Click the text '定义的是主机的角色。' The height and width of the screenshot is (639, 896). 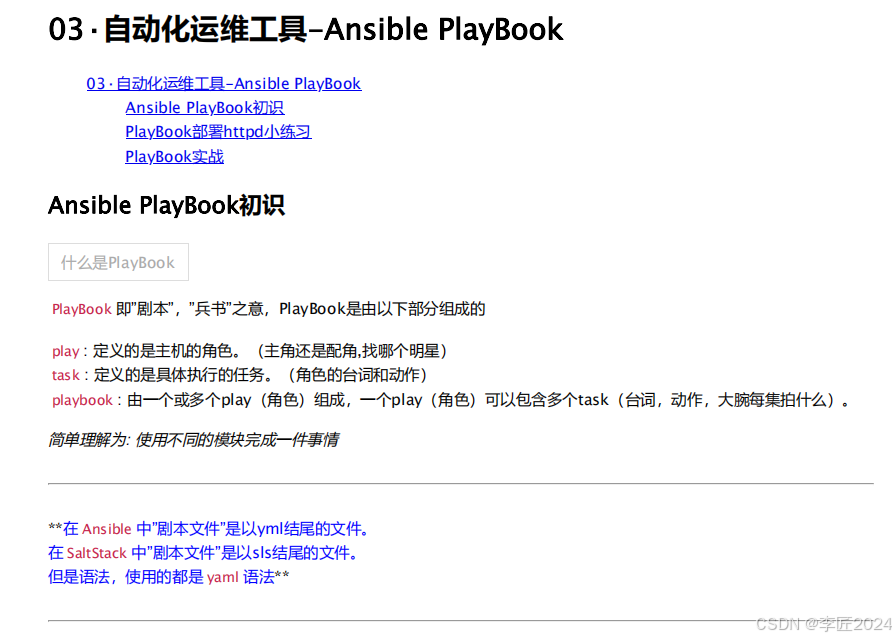pyautogui.click(x=167, y=351)
